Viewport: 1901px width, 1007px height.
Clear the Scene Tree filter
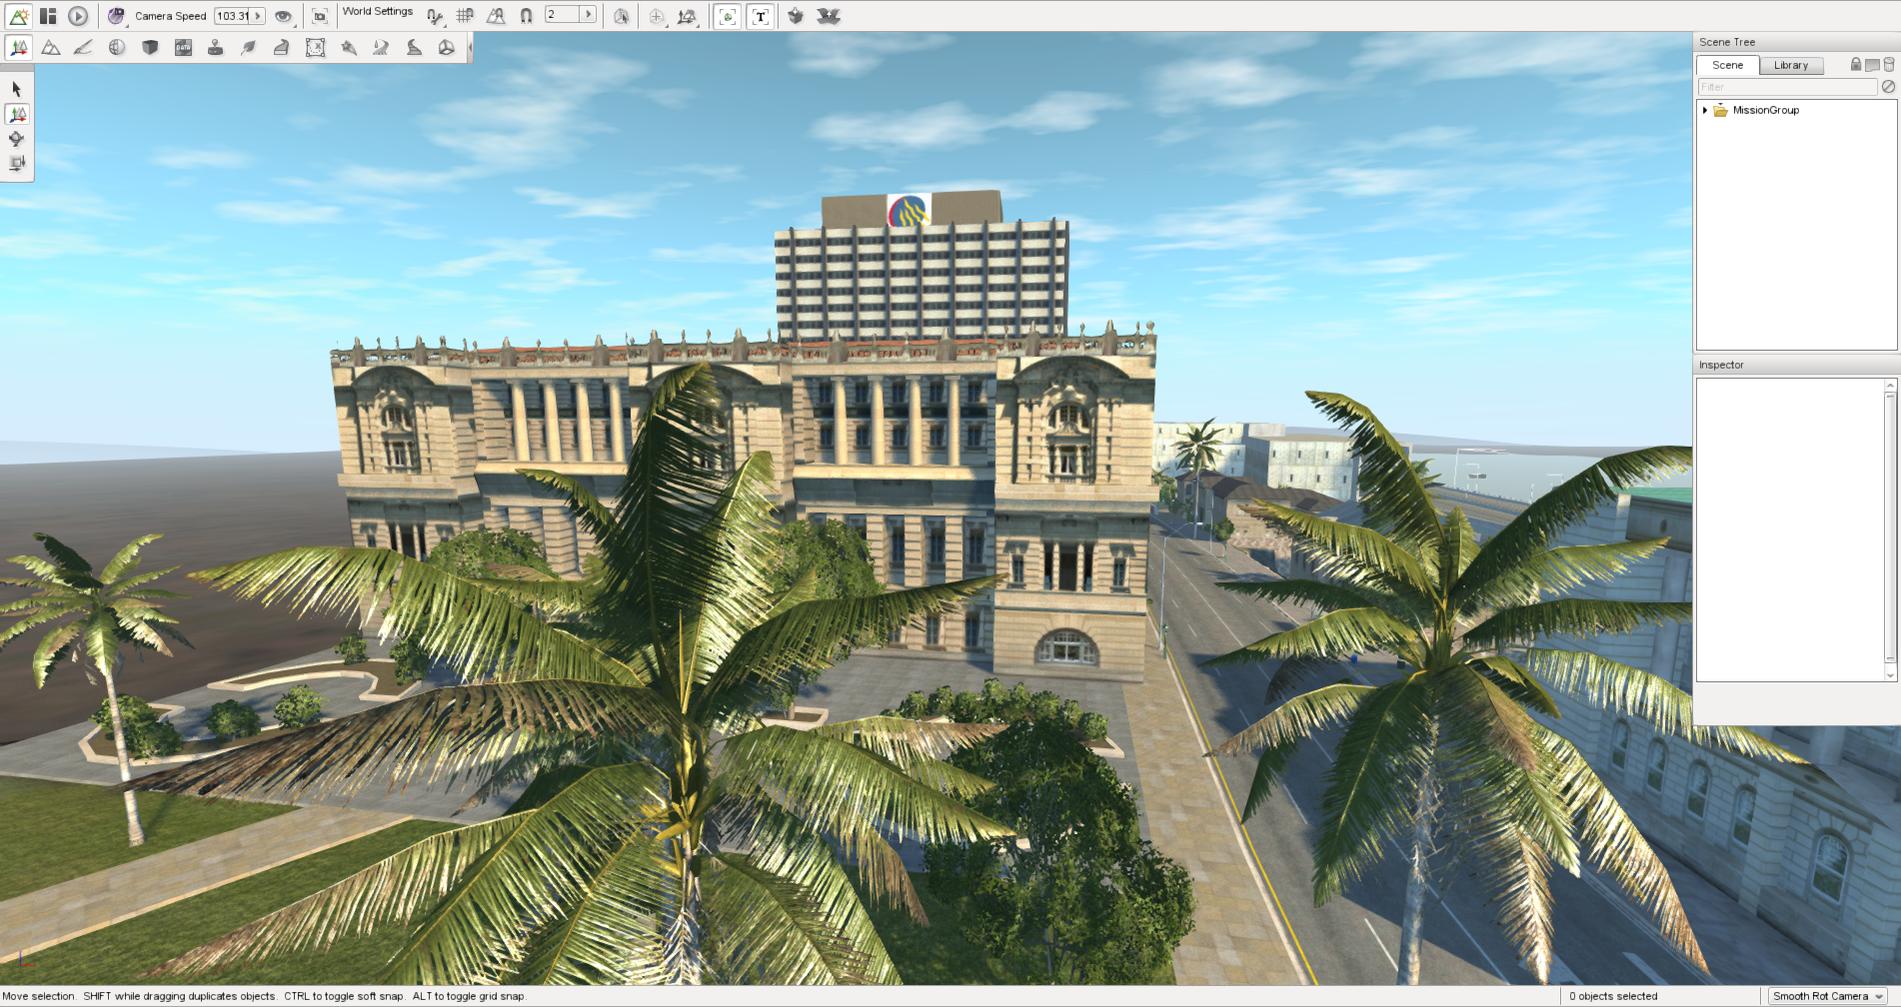click(1888, 87)
